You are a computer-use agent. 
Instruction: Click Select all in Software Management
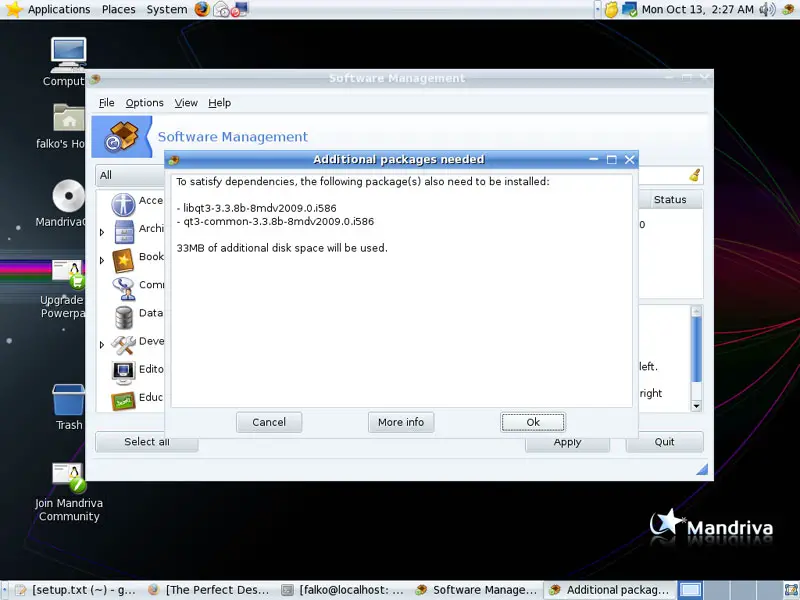click(146, 442)
